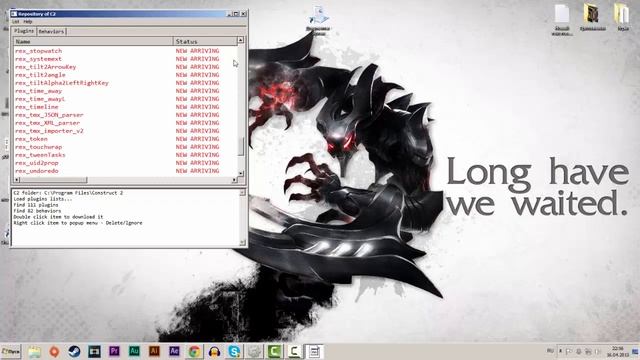Launch Adobe Premiere Pro from taskbar
Image resolution: width=640 pixels, height=360 pixels.
114,351
